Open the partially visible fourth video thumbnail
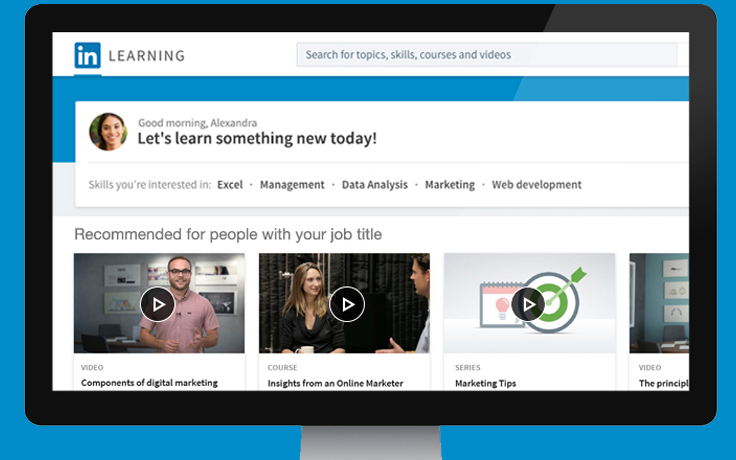 (x=660, y=303)
